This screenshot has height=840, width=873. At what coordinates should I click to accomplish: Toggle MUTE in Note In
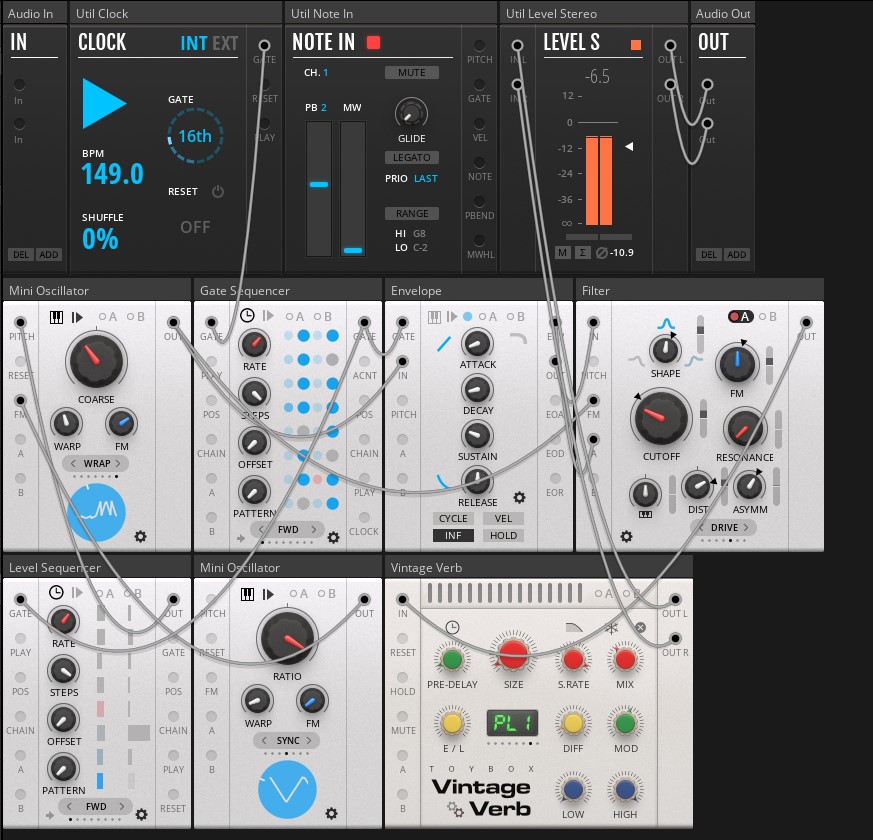click(411, 72)
